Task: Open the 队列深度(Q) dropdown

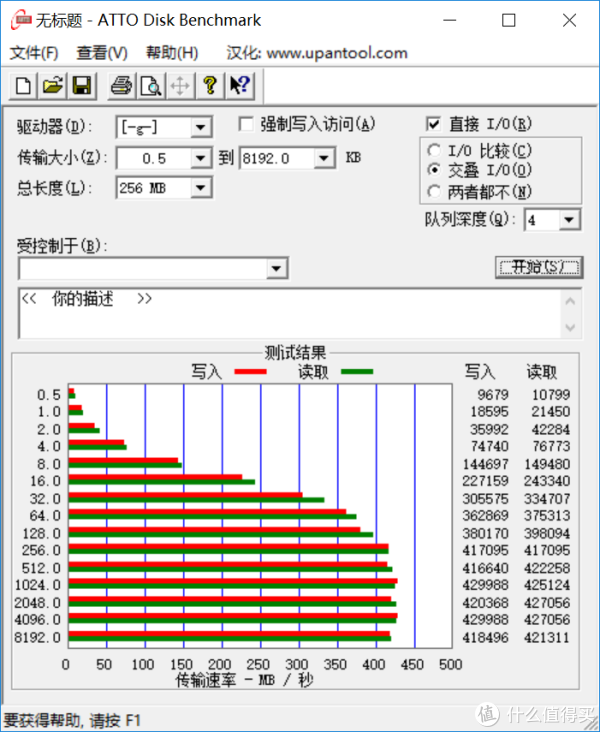Action: click(x=569, y=220)
